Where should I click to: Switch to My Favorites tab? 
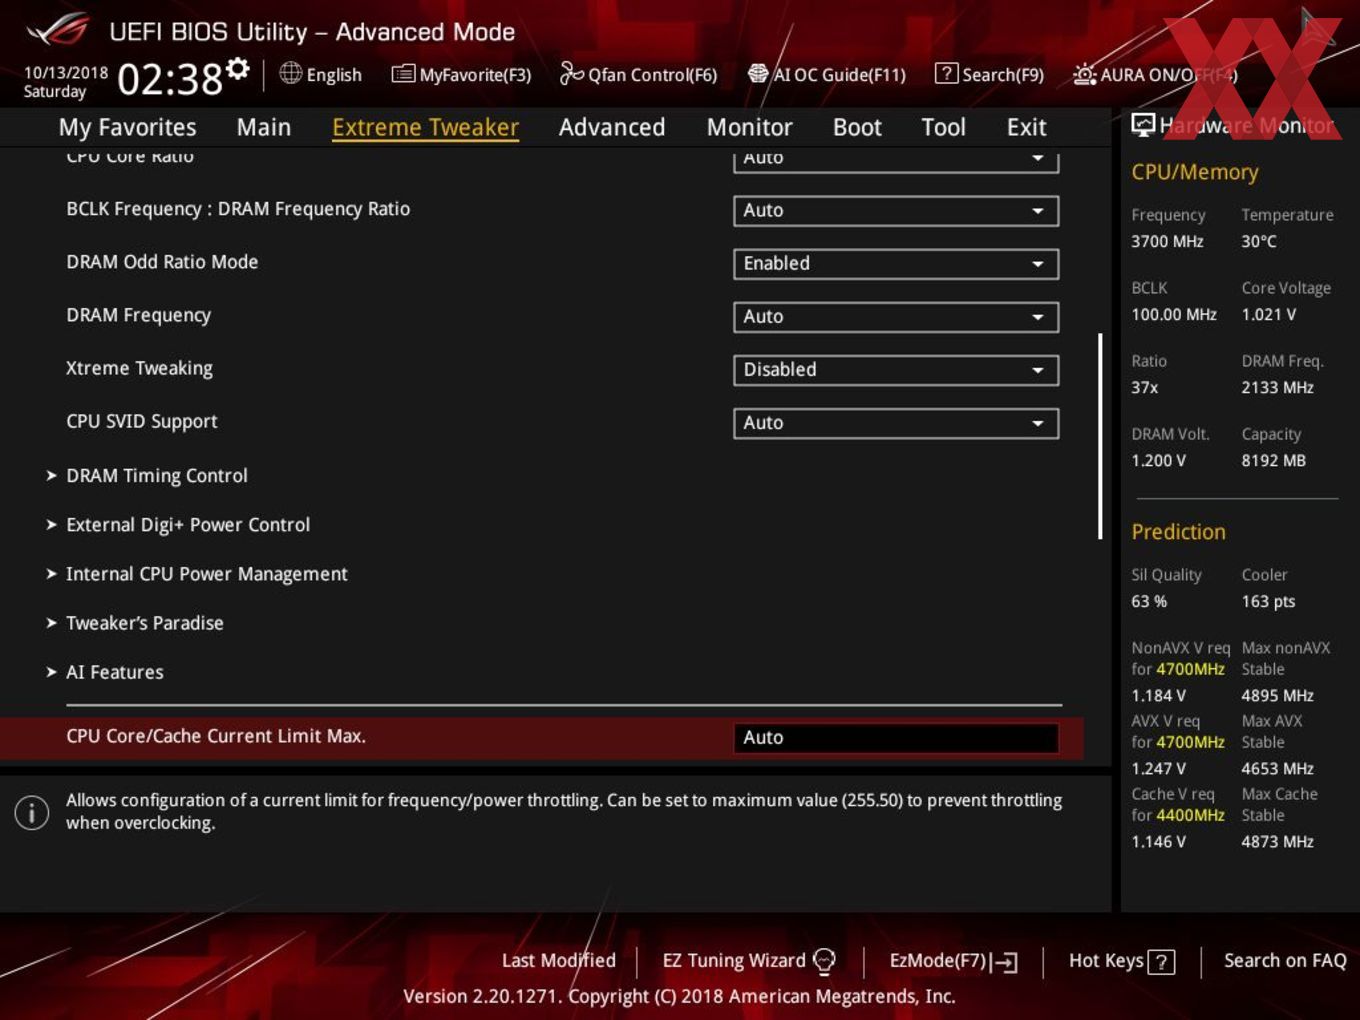(127, 127)
